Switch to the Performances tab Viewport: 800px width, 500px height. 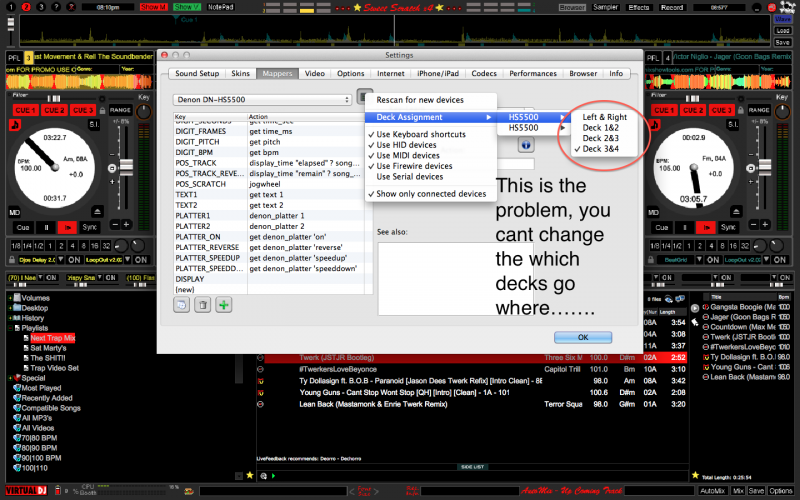pyautogui.click(x=533, y=73)
